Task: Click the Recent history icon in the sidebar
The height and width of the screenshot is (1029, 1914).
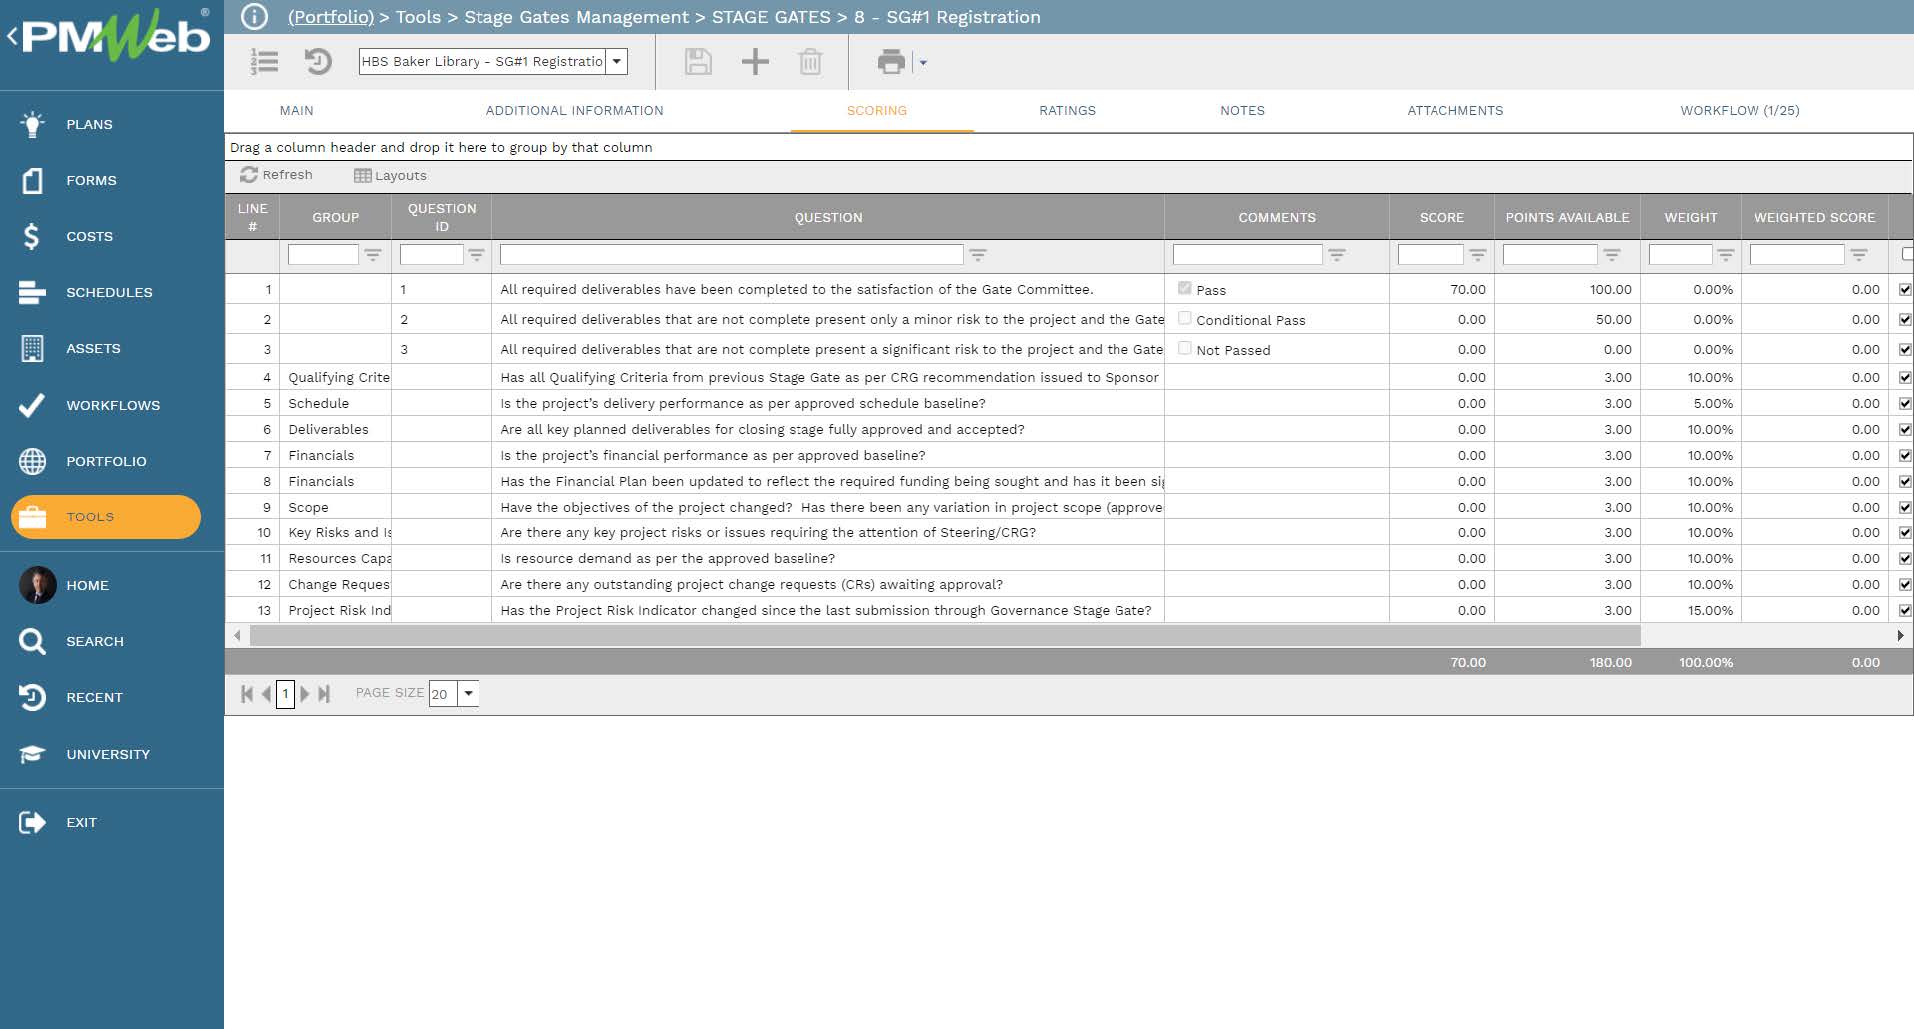Action: [95, 697]
